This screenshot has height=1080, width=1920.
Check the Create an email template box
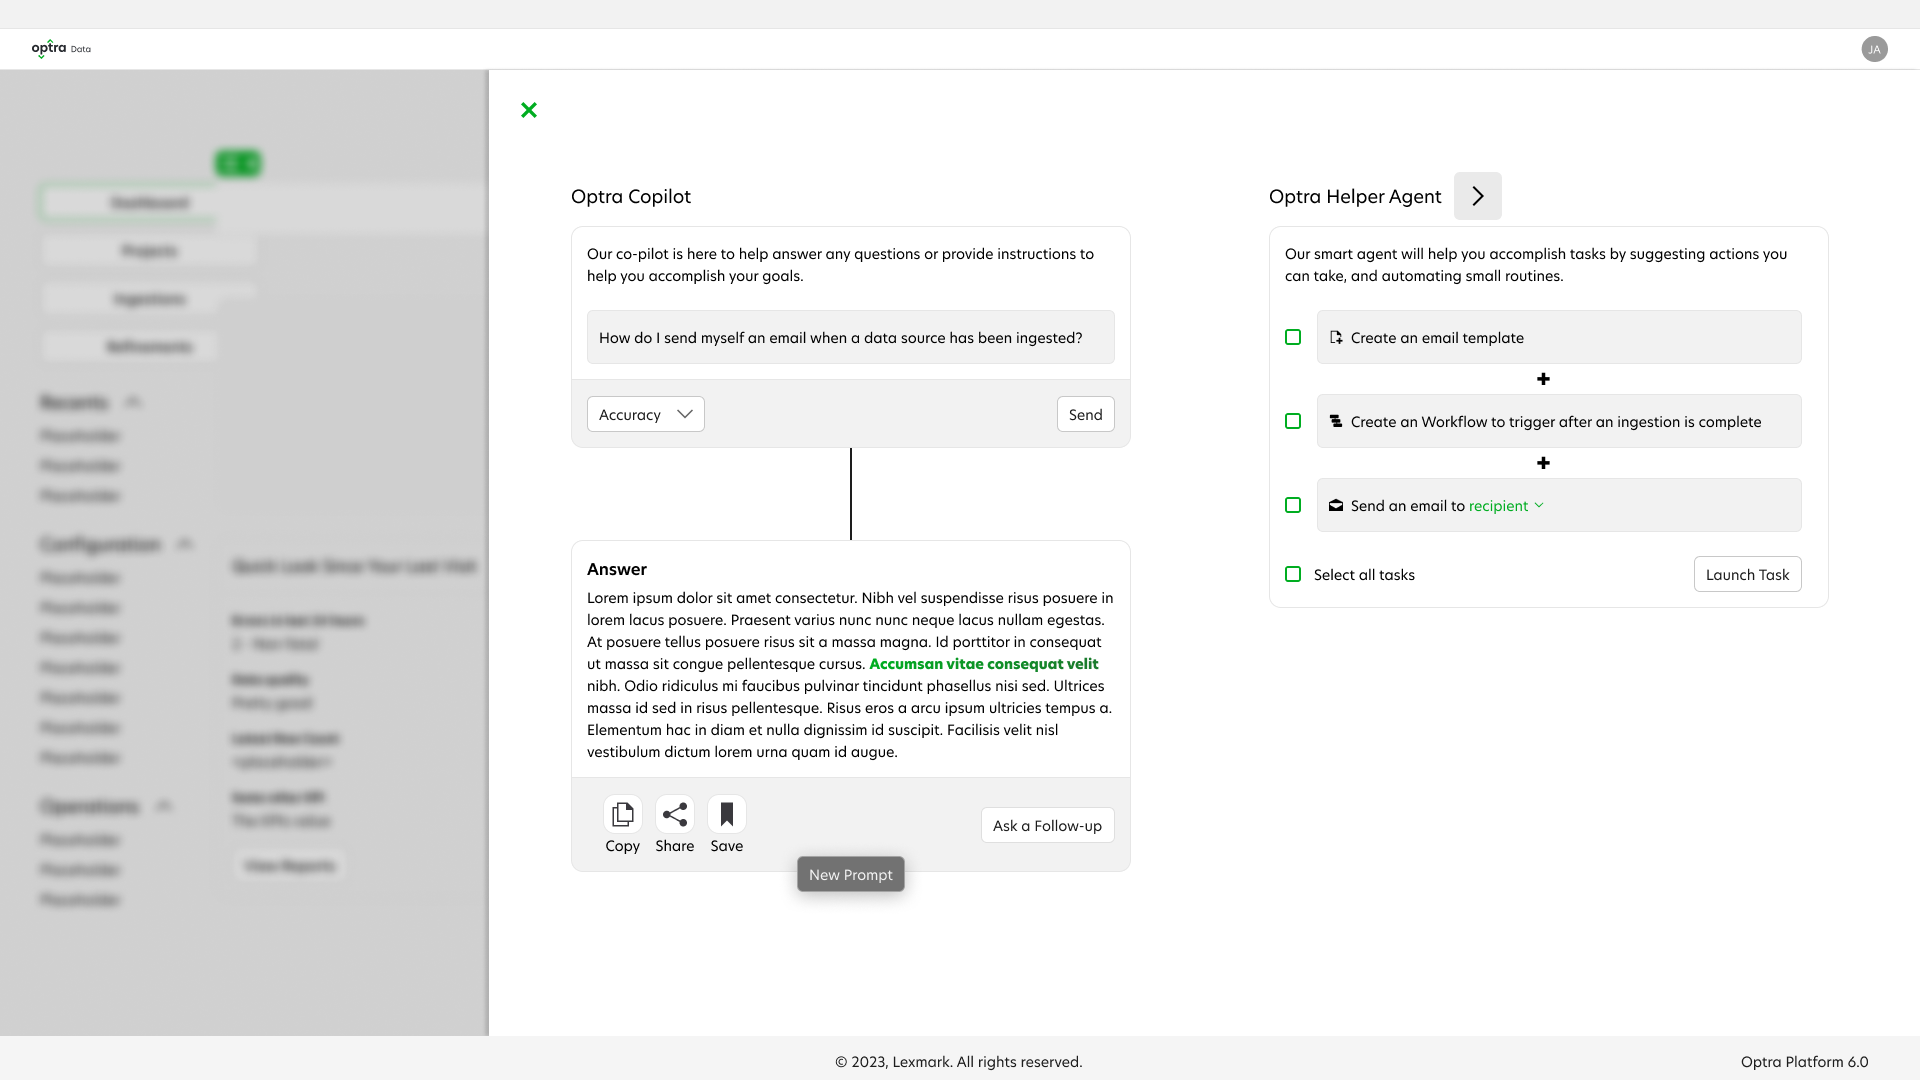pos(1293,338)
